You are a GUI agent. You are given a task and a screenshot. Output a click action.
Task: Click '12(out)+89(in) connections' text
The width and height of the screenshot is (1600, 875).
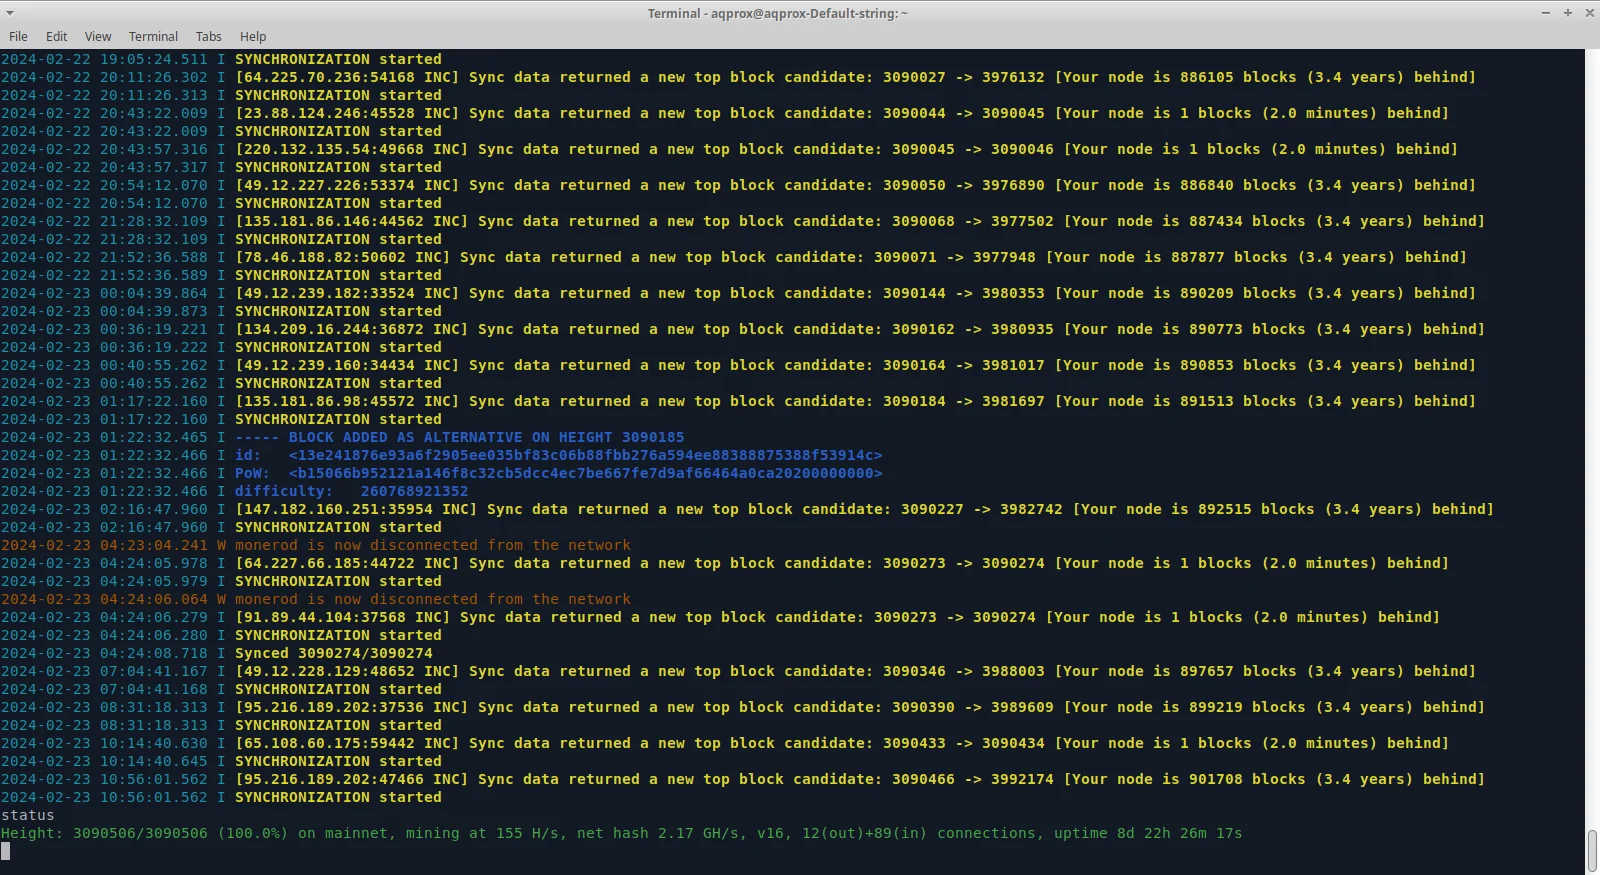coord(919,833)
